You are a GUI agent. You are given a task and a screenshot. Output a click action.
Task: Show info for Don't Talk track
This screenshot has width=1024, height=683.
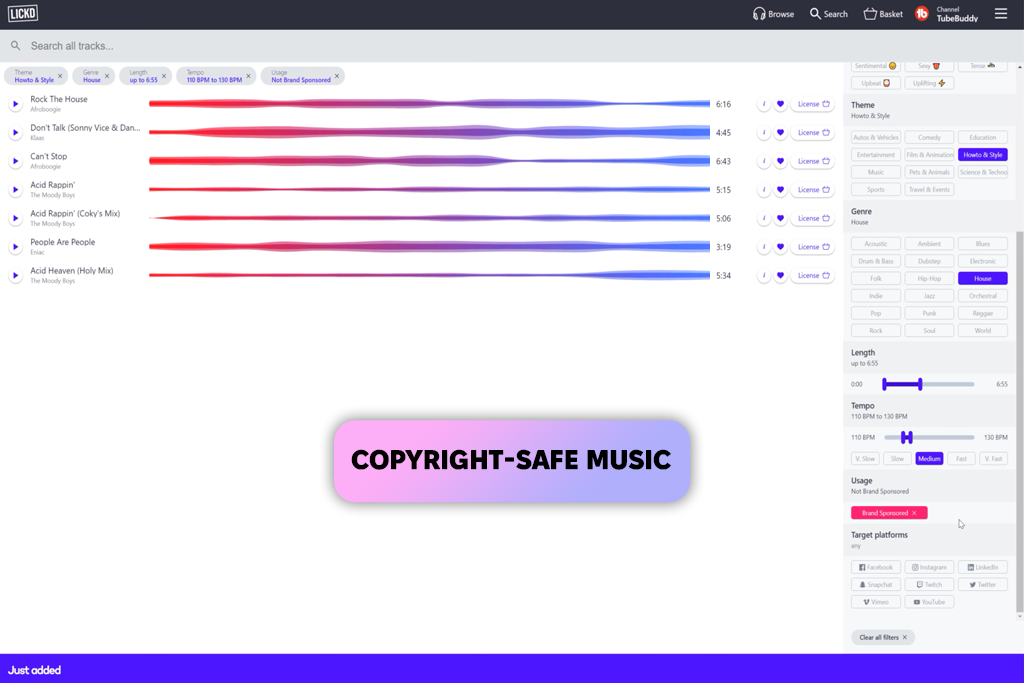point(764,133)
